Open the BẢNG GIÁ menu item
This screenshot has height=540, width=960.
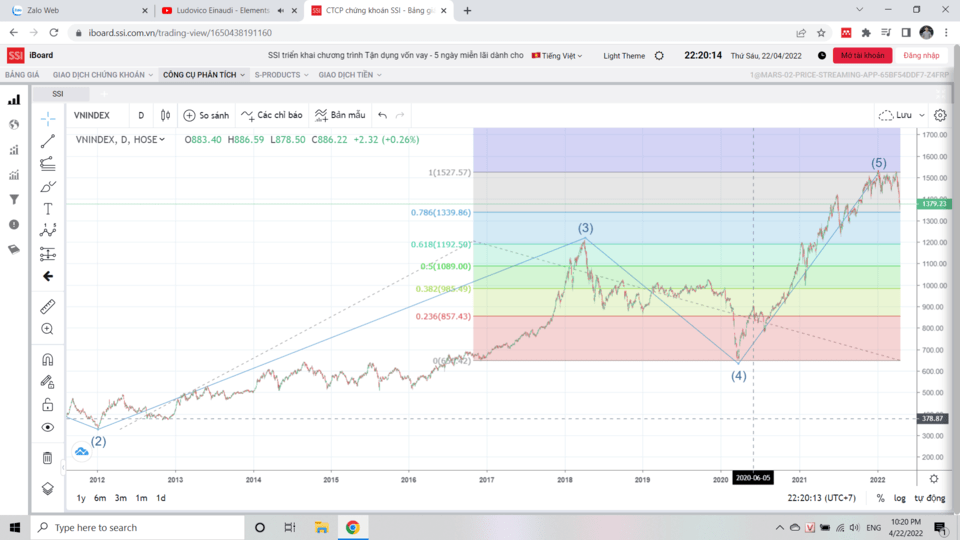point(22,75)
